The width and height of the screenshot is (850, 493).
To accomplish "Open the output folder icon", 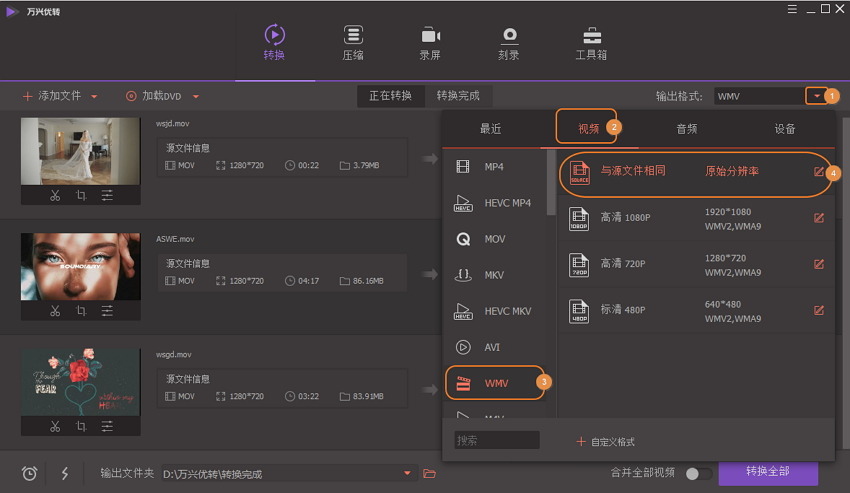I will 429,473.
